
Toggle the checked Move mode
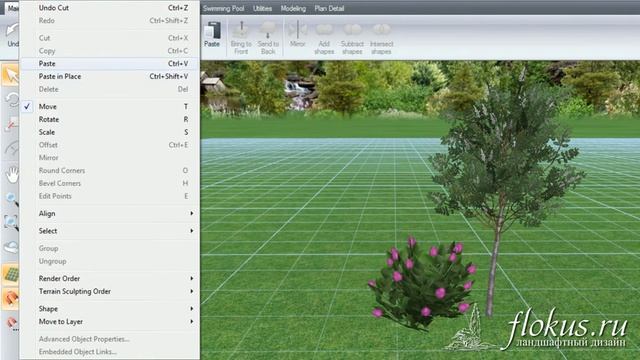(110, 107)
